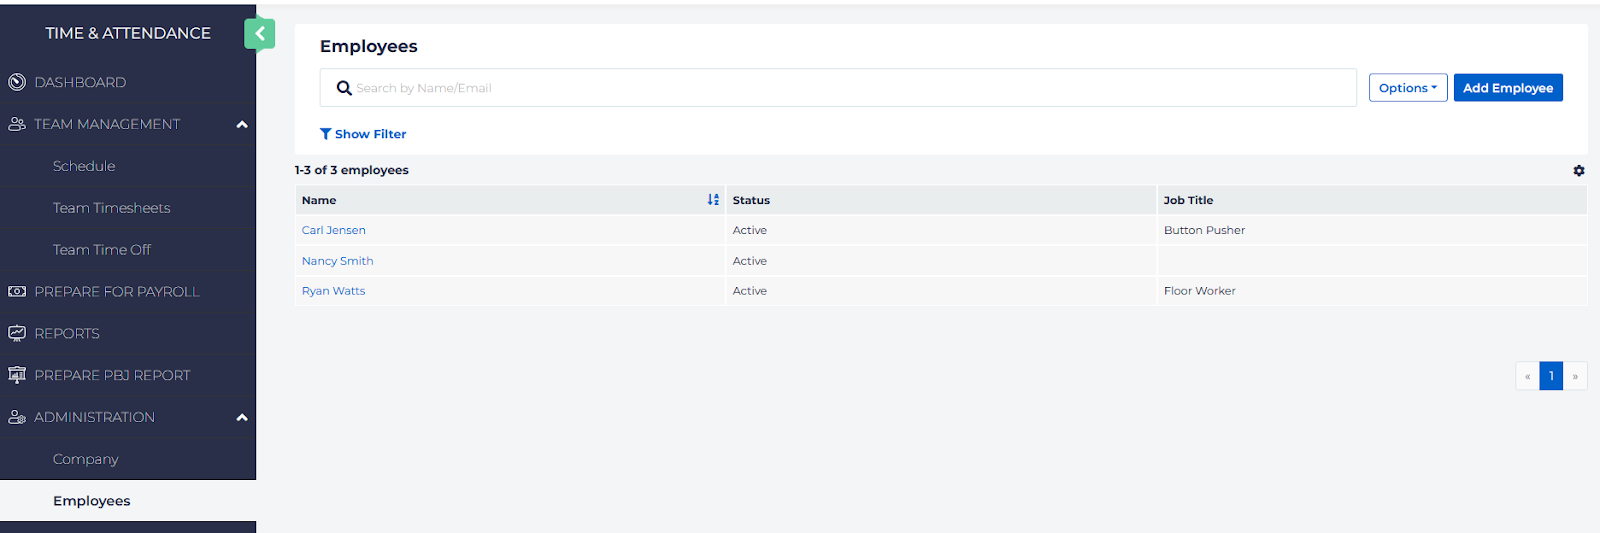Click the Prepare for Payroll money icon
This screenshot has height=533, width=1600.
17,292
